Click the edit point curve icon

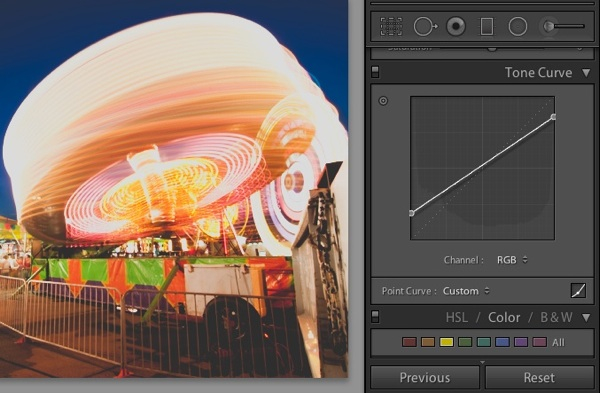(x=578, y=290)
